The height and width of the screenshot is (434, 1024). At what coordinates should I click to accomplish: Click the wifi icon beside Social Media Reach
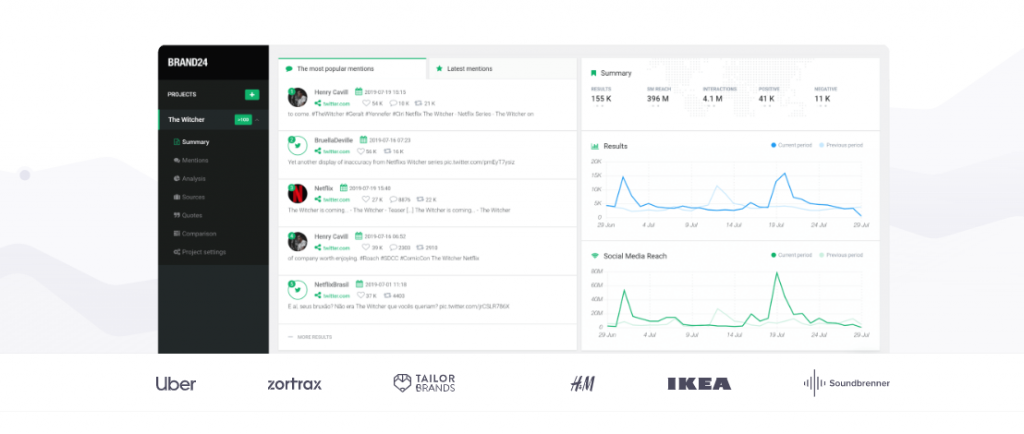point(595,256)
